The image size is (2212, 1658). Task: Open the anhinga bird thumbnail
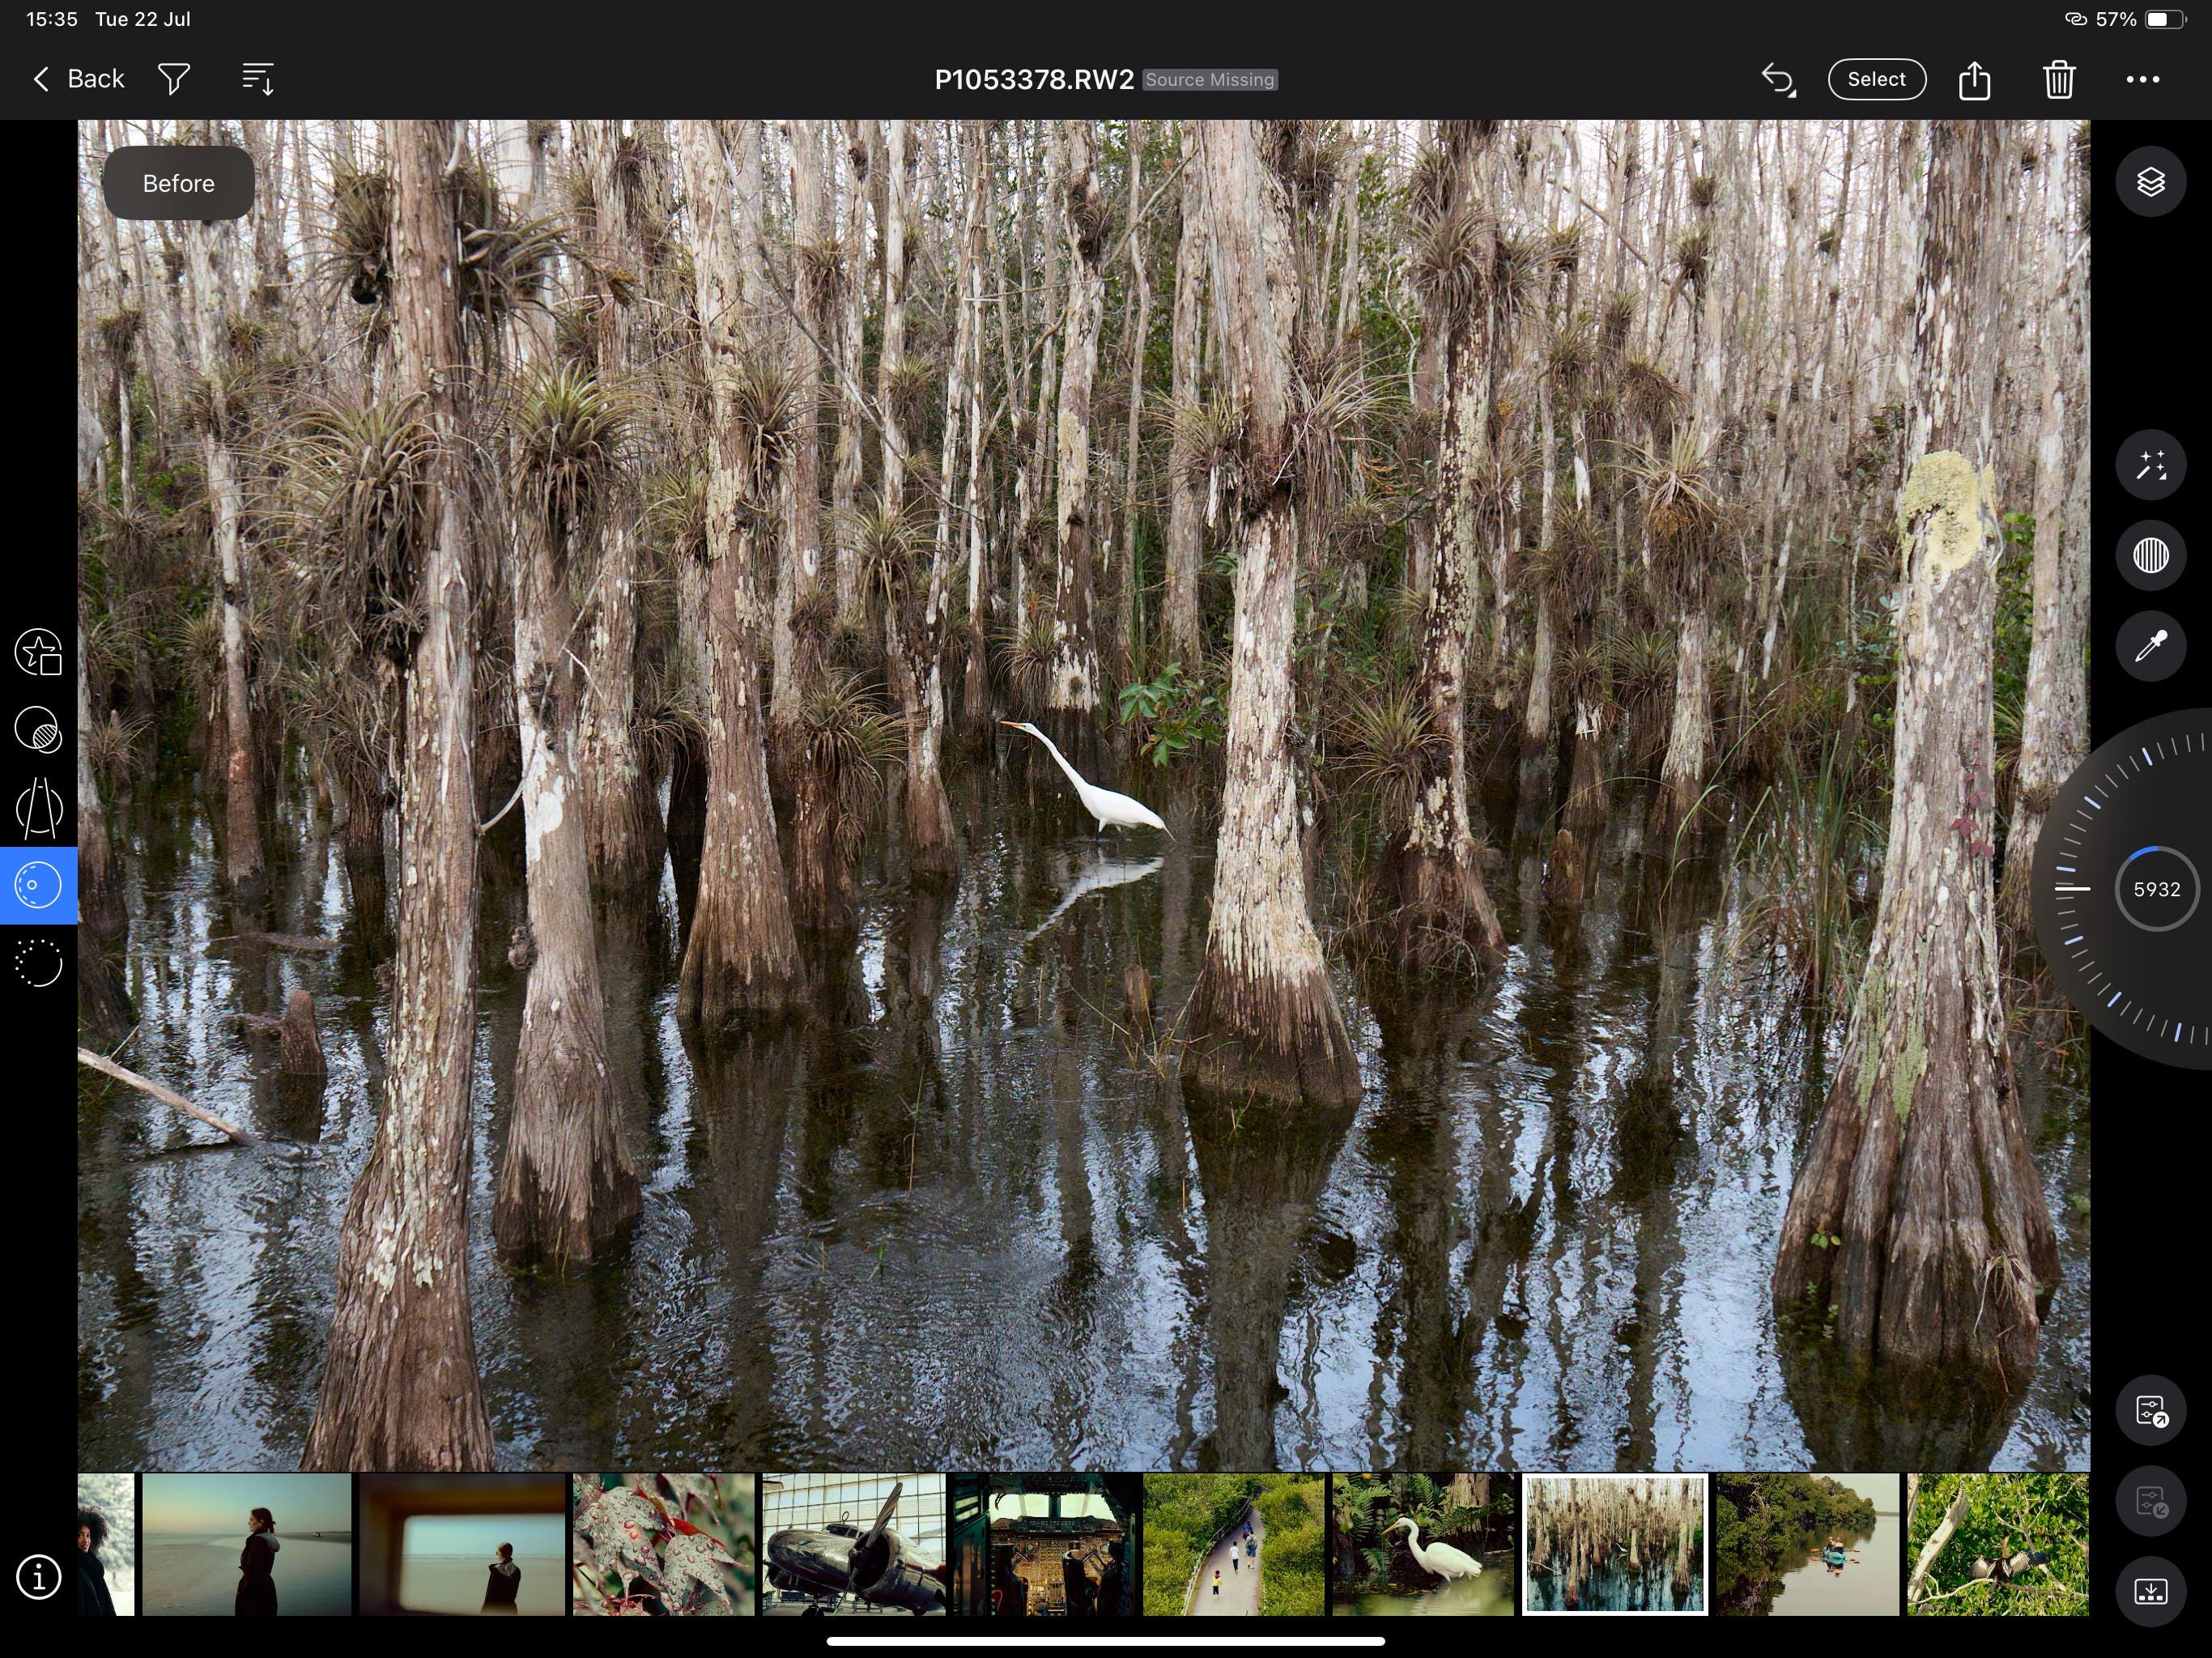coord(1998,1544)
